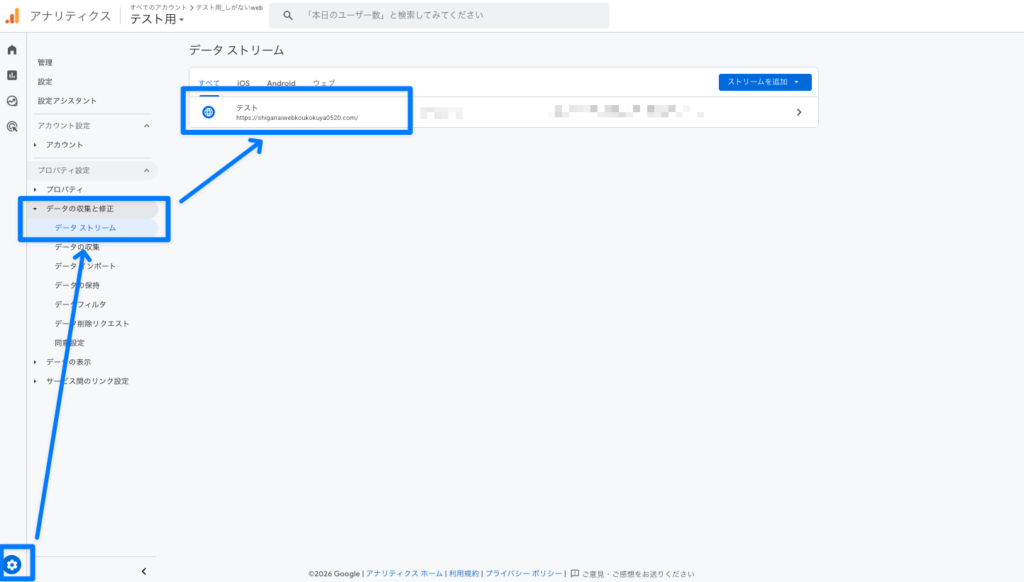Switch to the iOS tab

(x=243, y=83)
